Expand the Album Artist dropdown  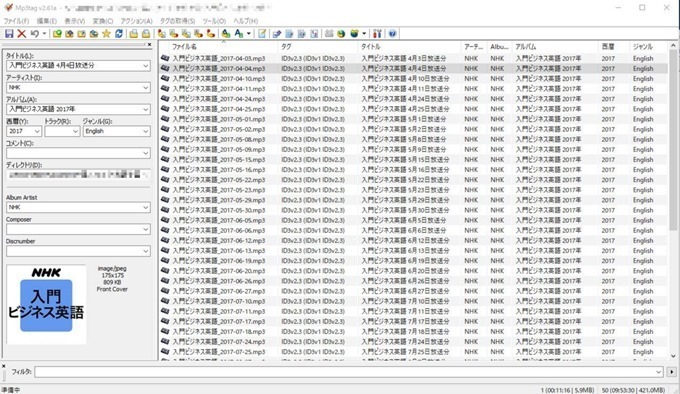click(x=146, y=207)
